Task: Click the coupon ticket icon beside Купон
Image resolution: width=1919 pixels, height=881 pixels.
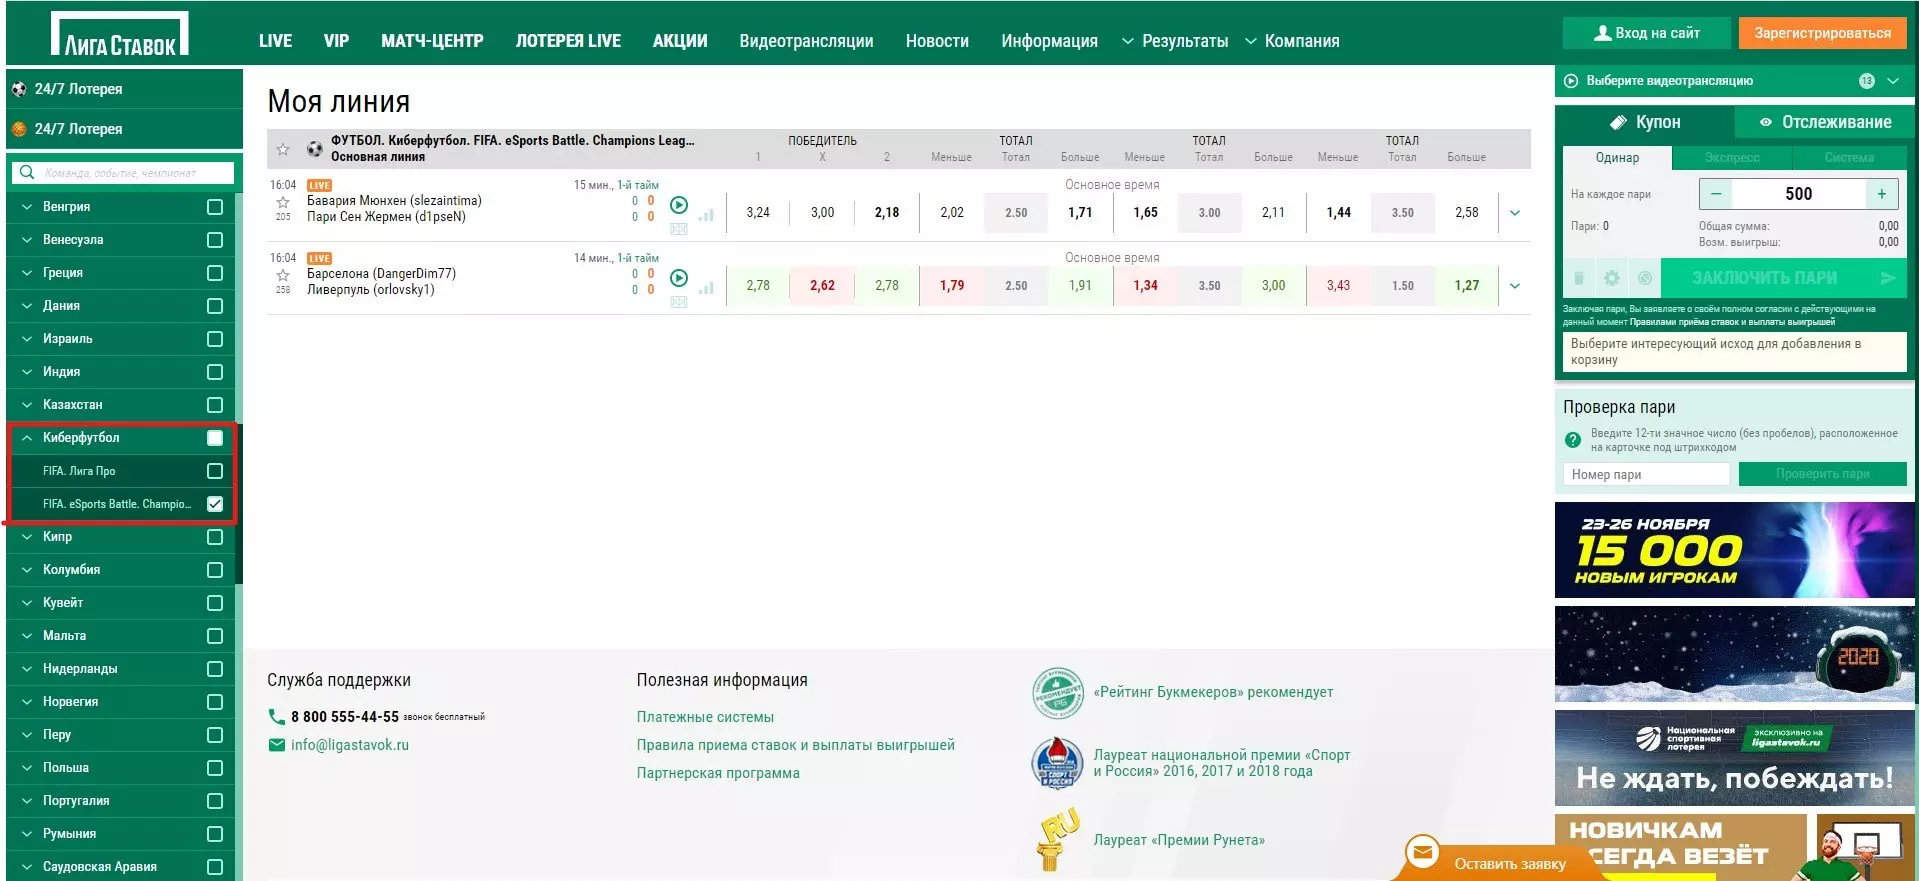Action: coord(1618,122)
